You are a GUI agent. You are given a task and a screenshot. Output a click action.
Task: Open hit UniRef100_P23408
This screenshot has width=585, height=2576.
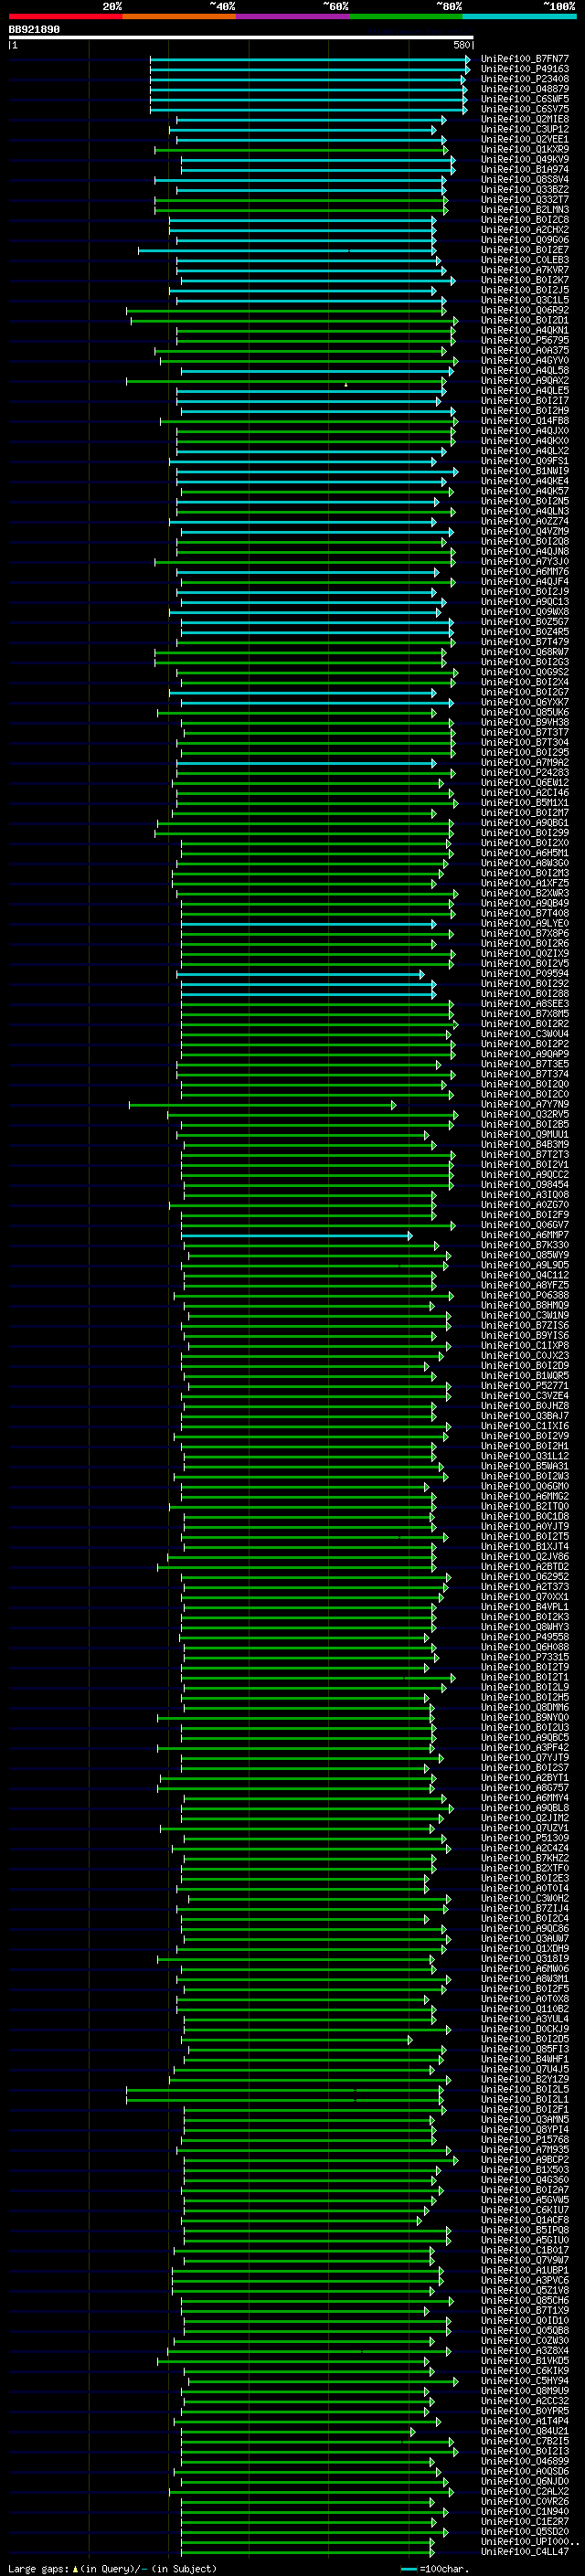[525, 79]
